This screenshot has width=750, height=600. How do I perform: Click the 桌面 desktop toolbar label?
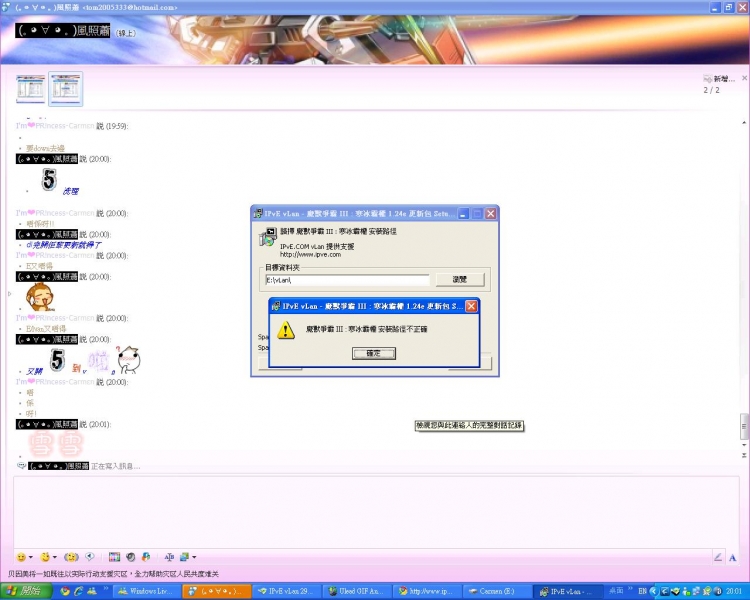(x=616, y=591)
